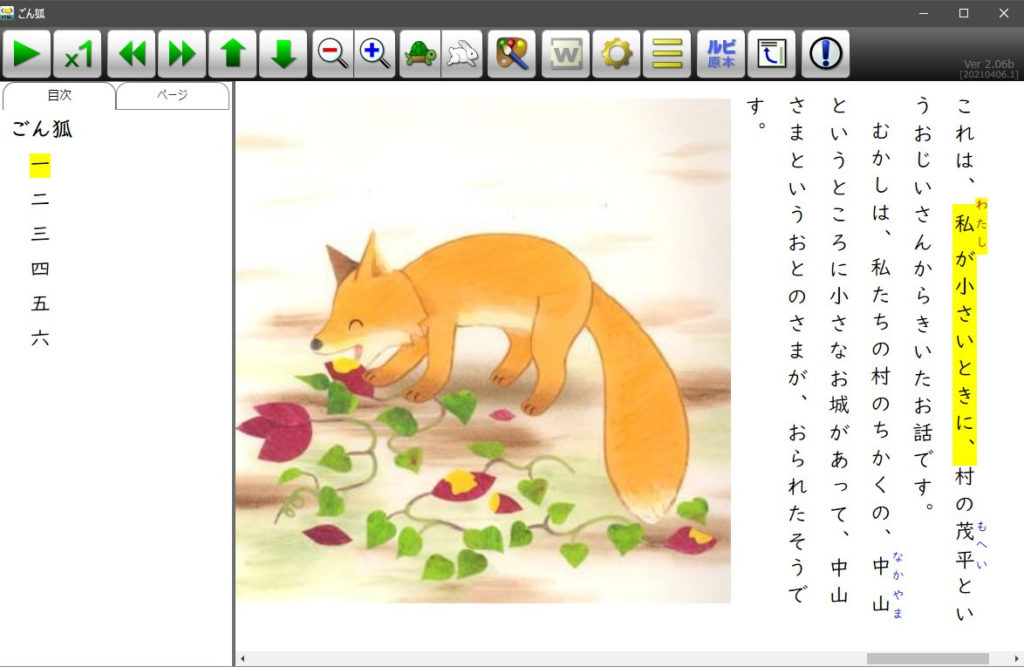Start playback with the green play button

point(27,54)
